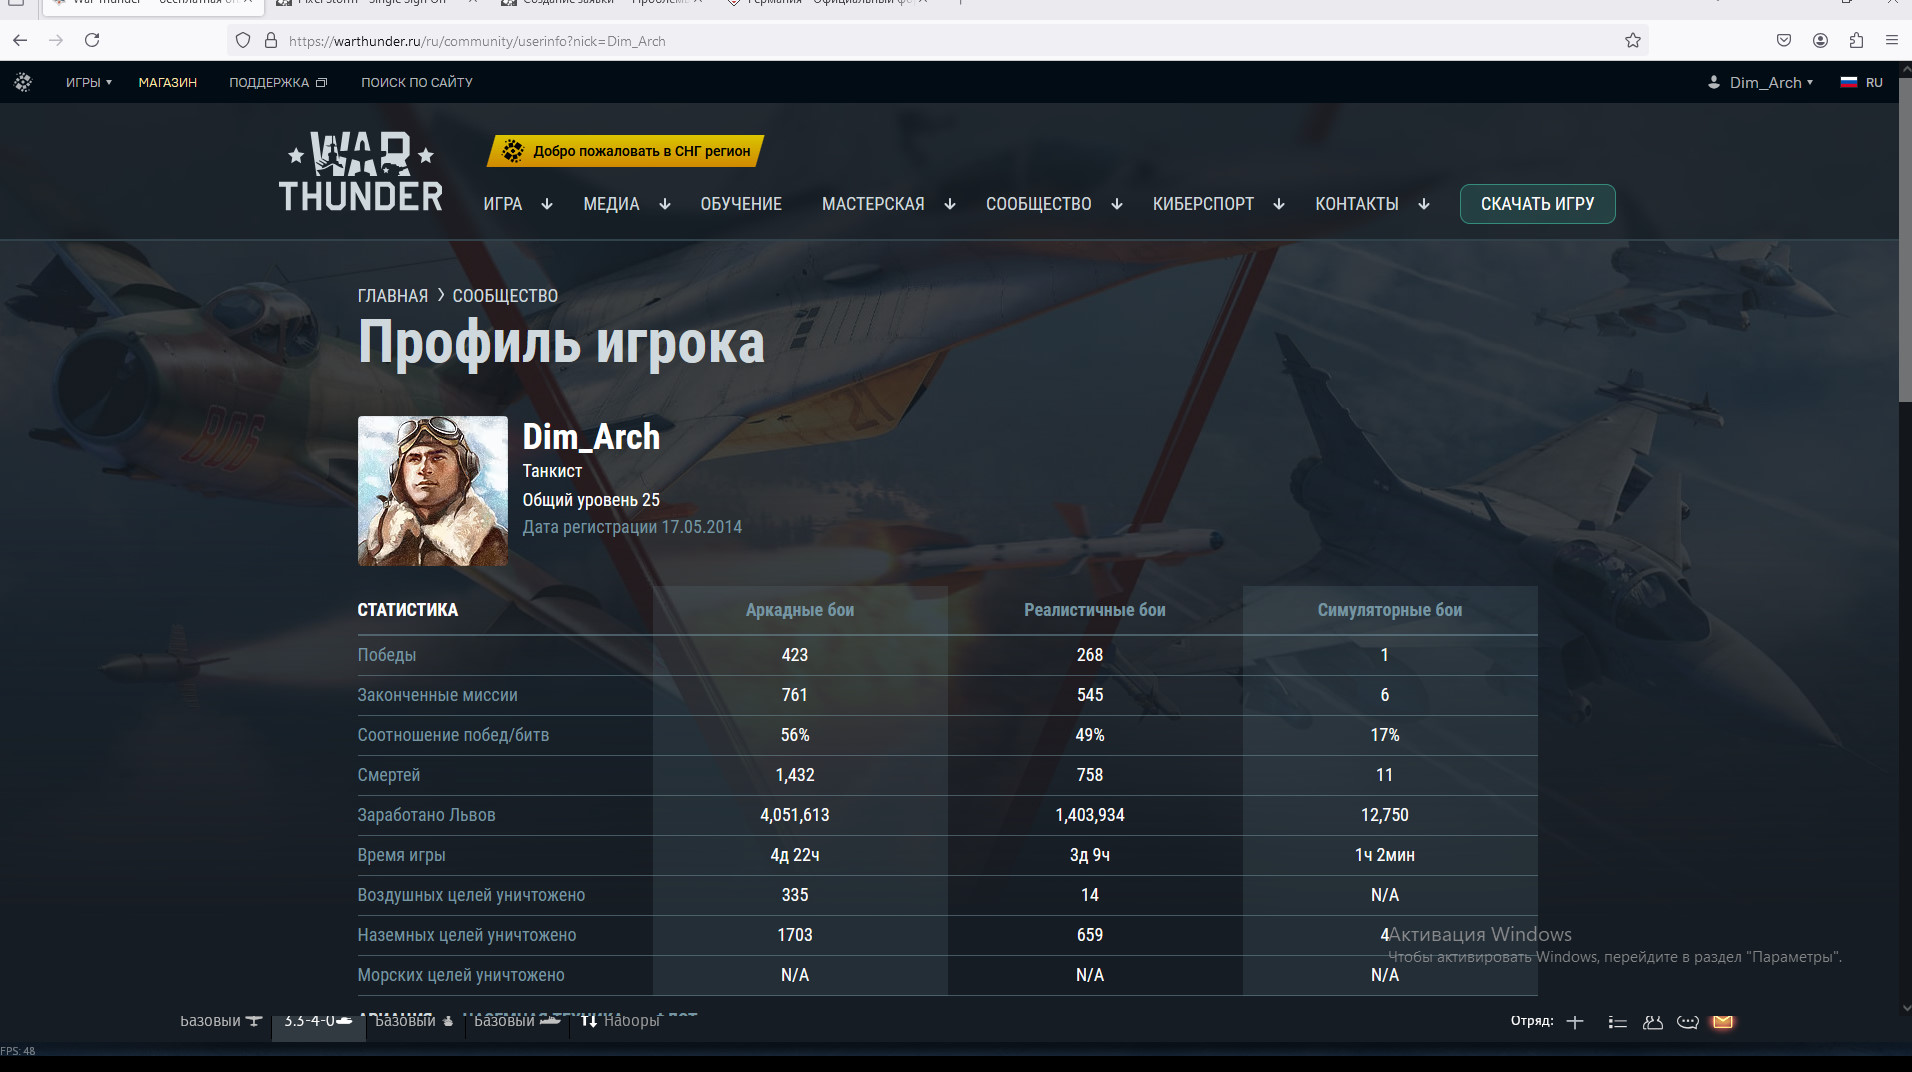Expand the МАСТЕРСКАЯ menu arrow

(950, 204)
